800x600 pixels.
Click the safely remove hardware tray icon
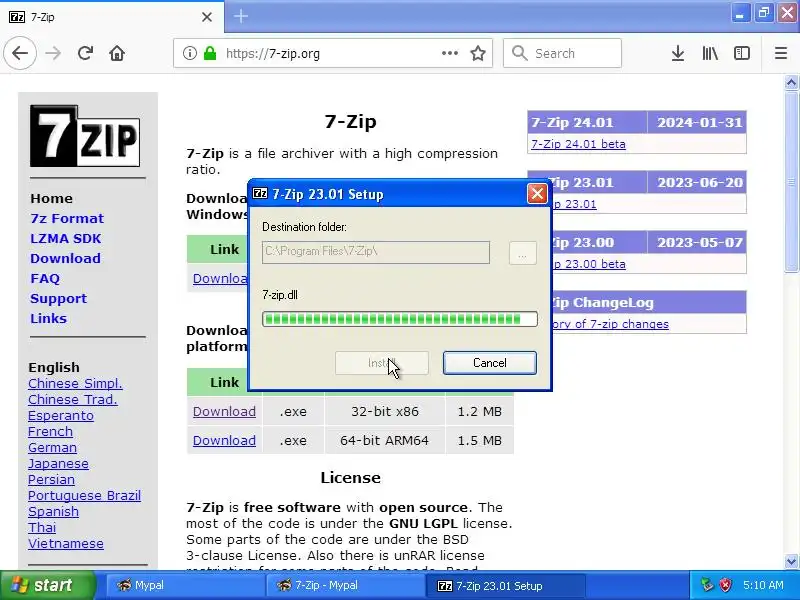(707, 585)
